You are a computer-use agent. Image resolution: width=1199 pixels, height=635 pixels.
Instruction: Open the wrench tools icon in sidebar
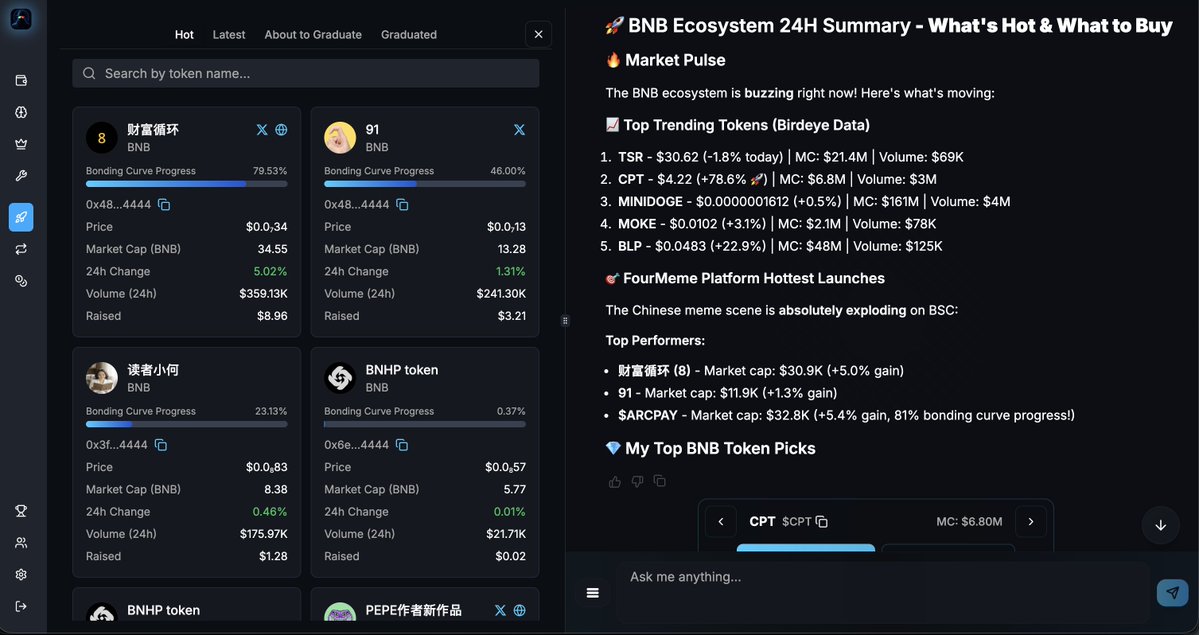21,175
